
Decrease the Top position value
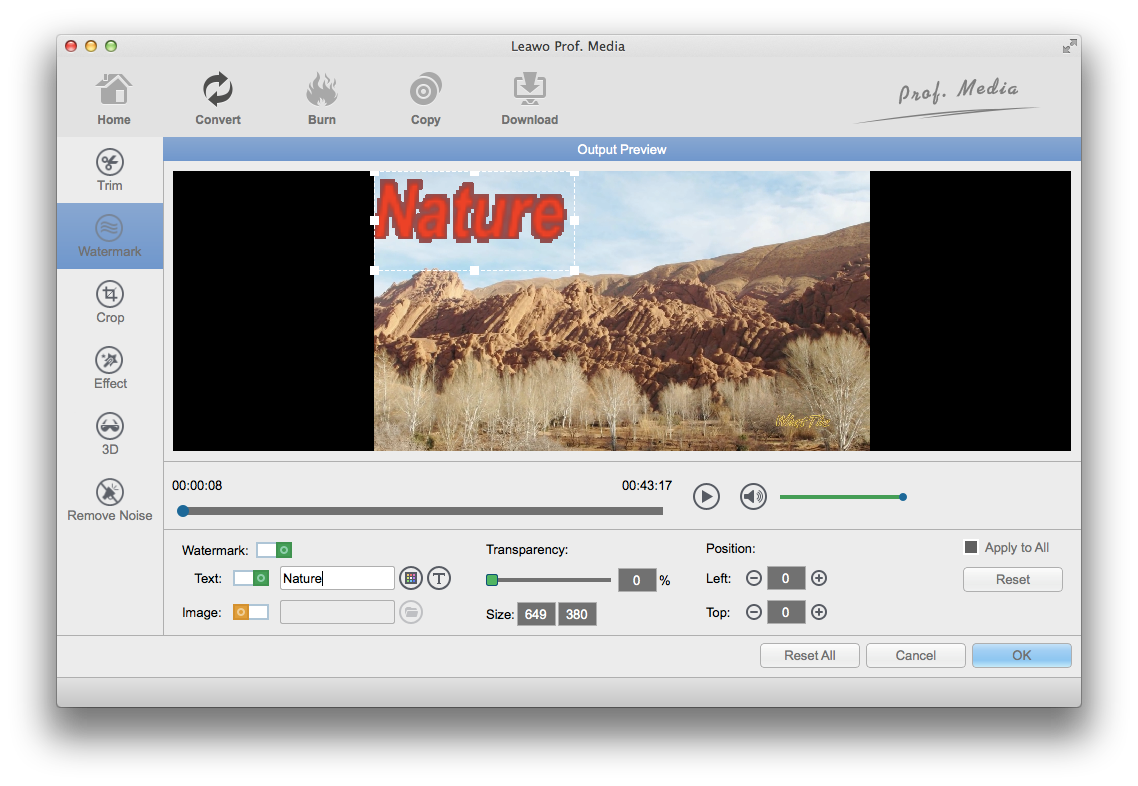[753, 612]
